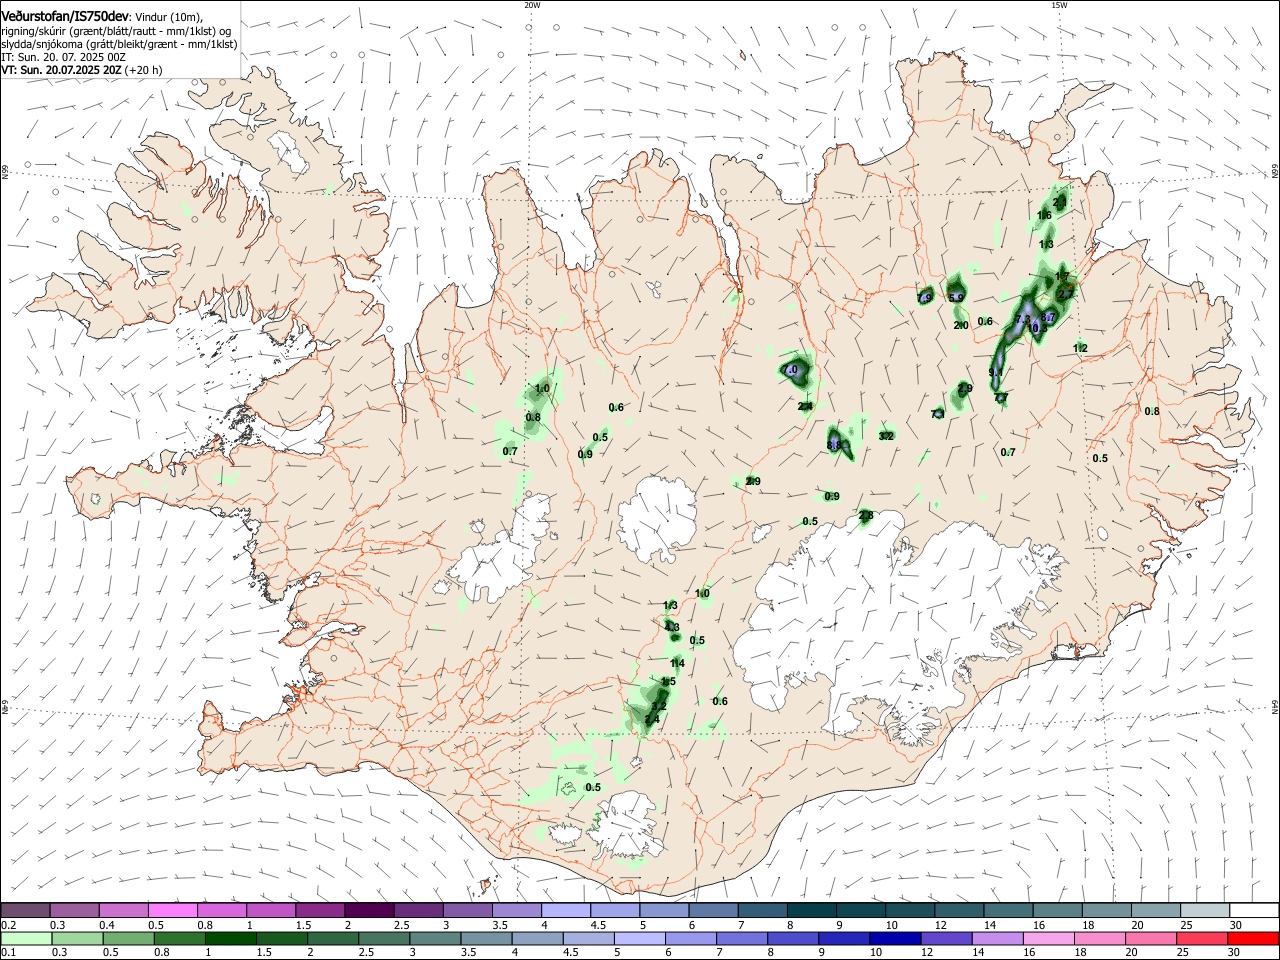
Task: Click the 2.0 precipitation value on map
Action: click(960, 325)
